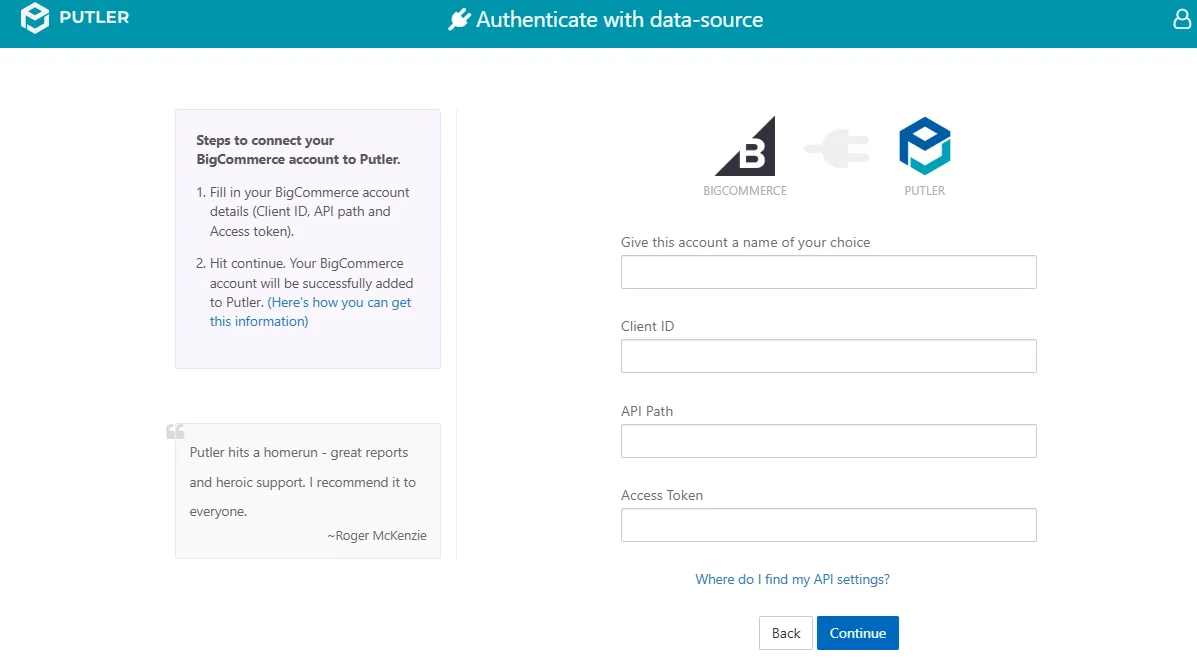Viewport: 1197px width, 661px height.
Task: Focus the account name input field
Action: click(x=828, y=272)
